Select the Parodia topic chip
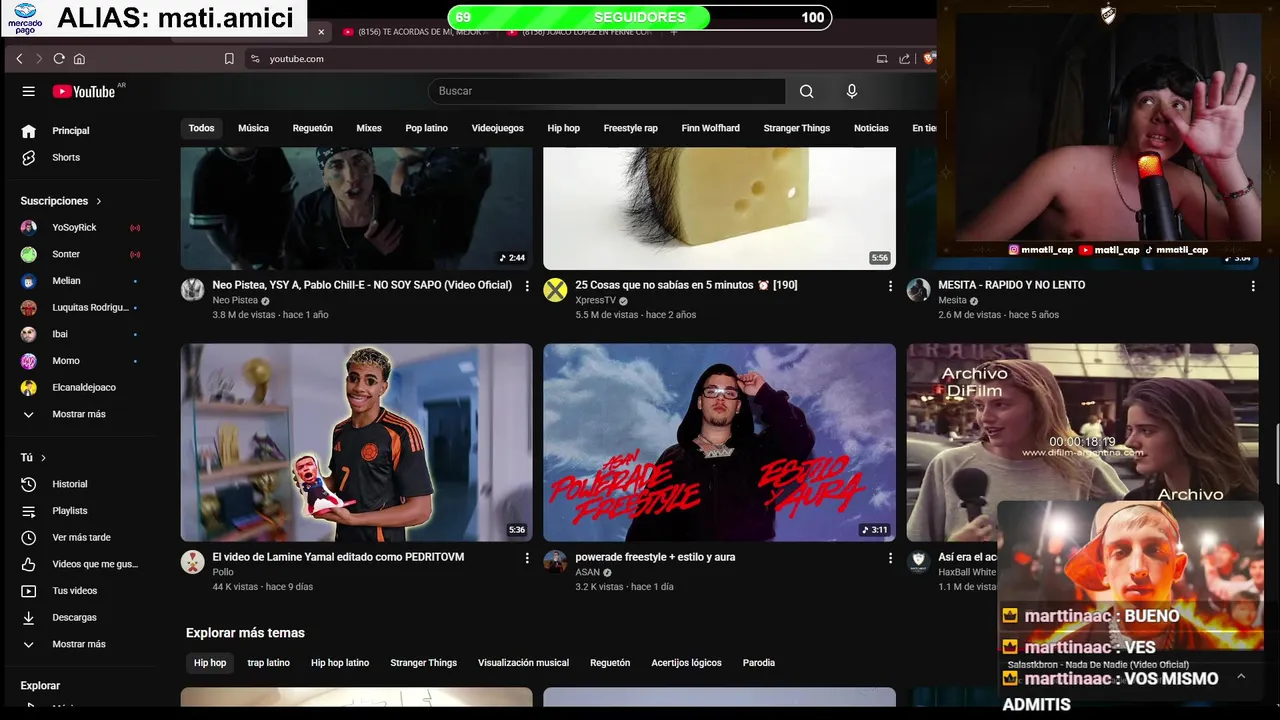This screenshot has height=720, width=1280. tap(759, 663)
